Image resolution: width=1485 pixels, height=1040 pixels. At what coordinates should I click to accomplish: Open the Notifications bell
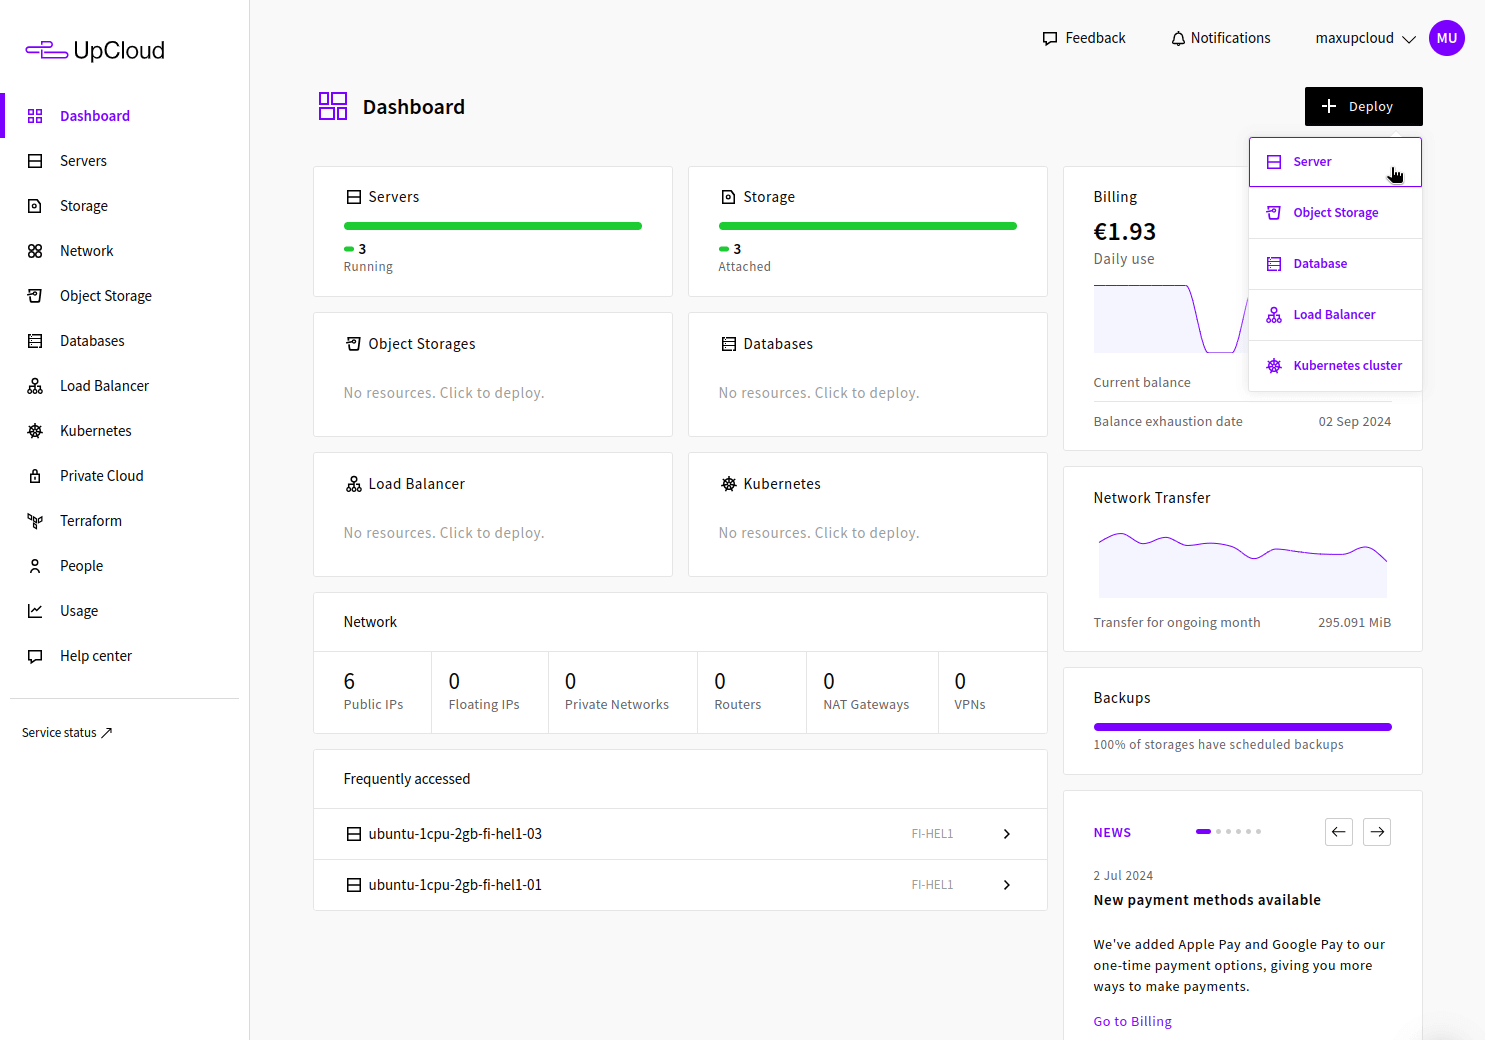tap(1220, 38)
